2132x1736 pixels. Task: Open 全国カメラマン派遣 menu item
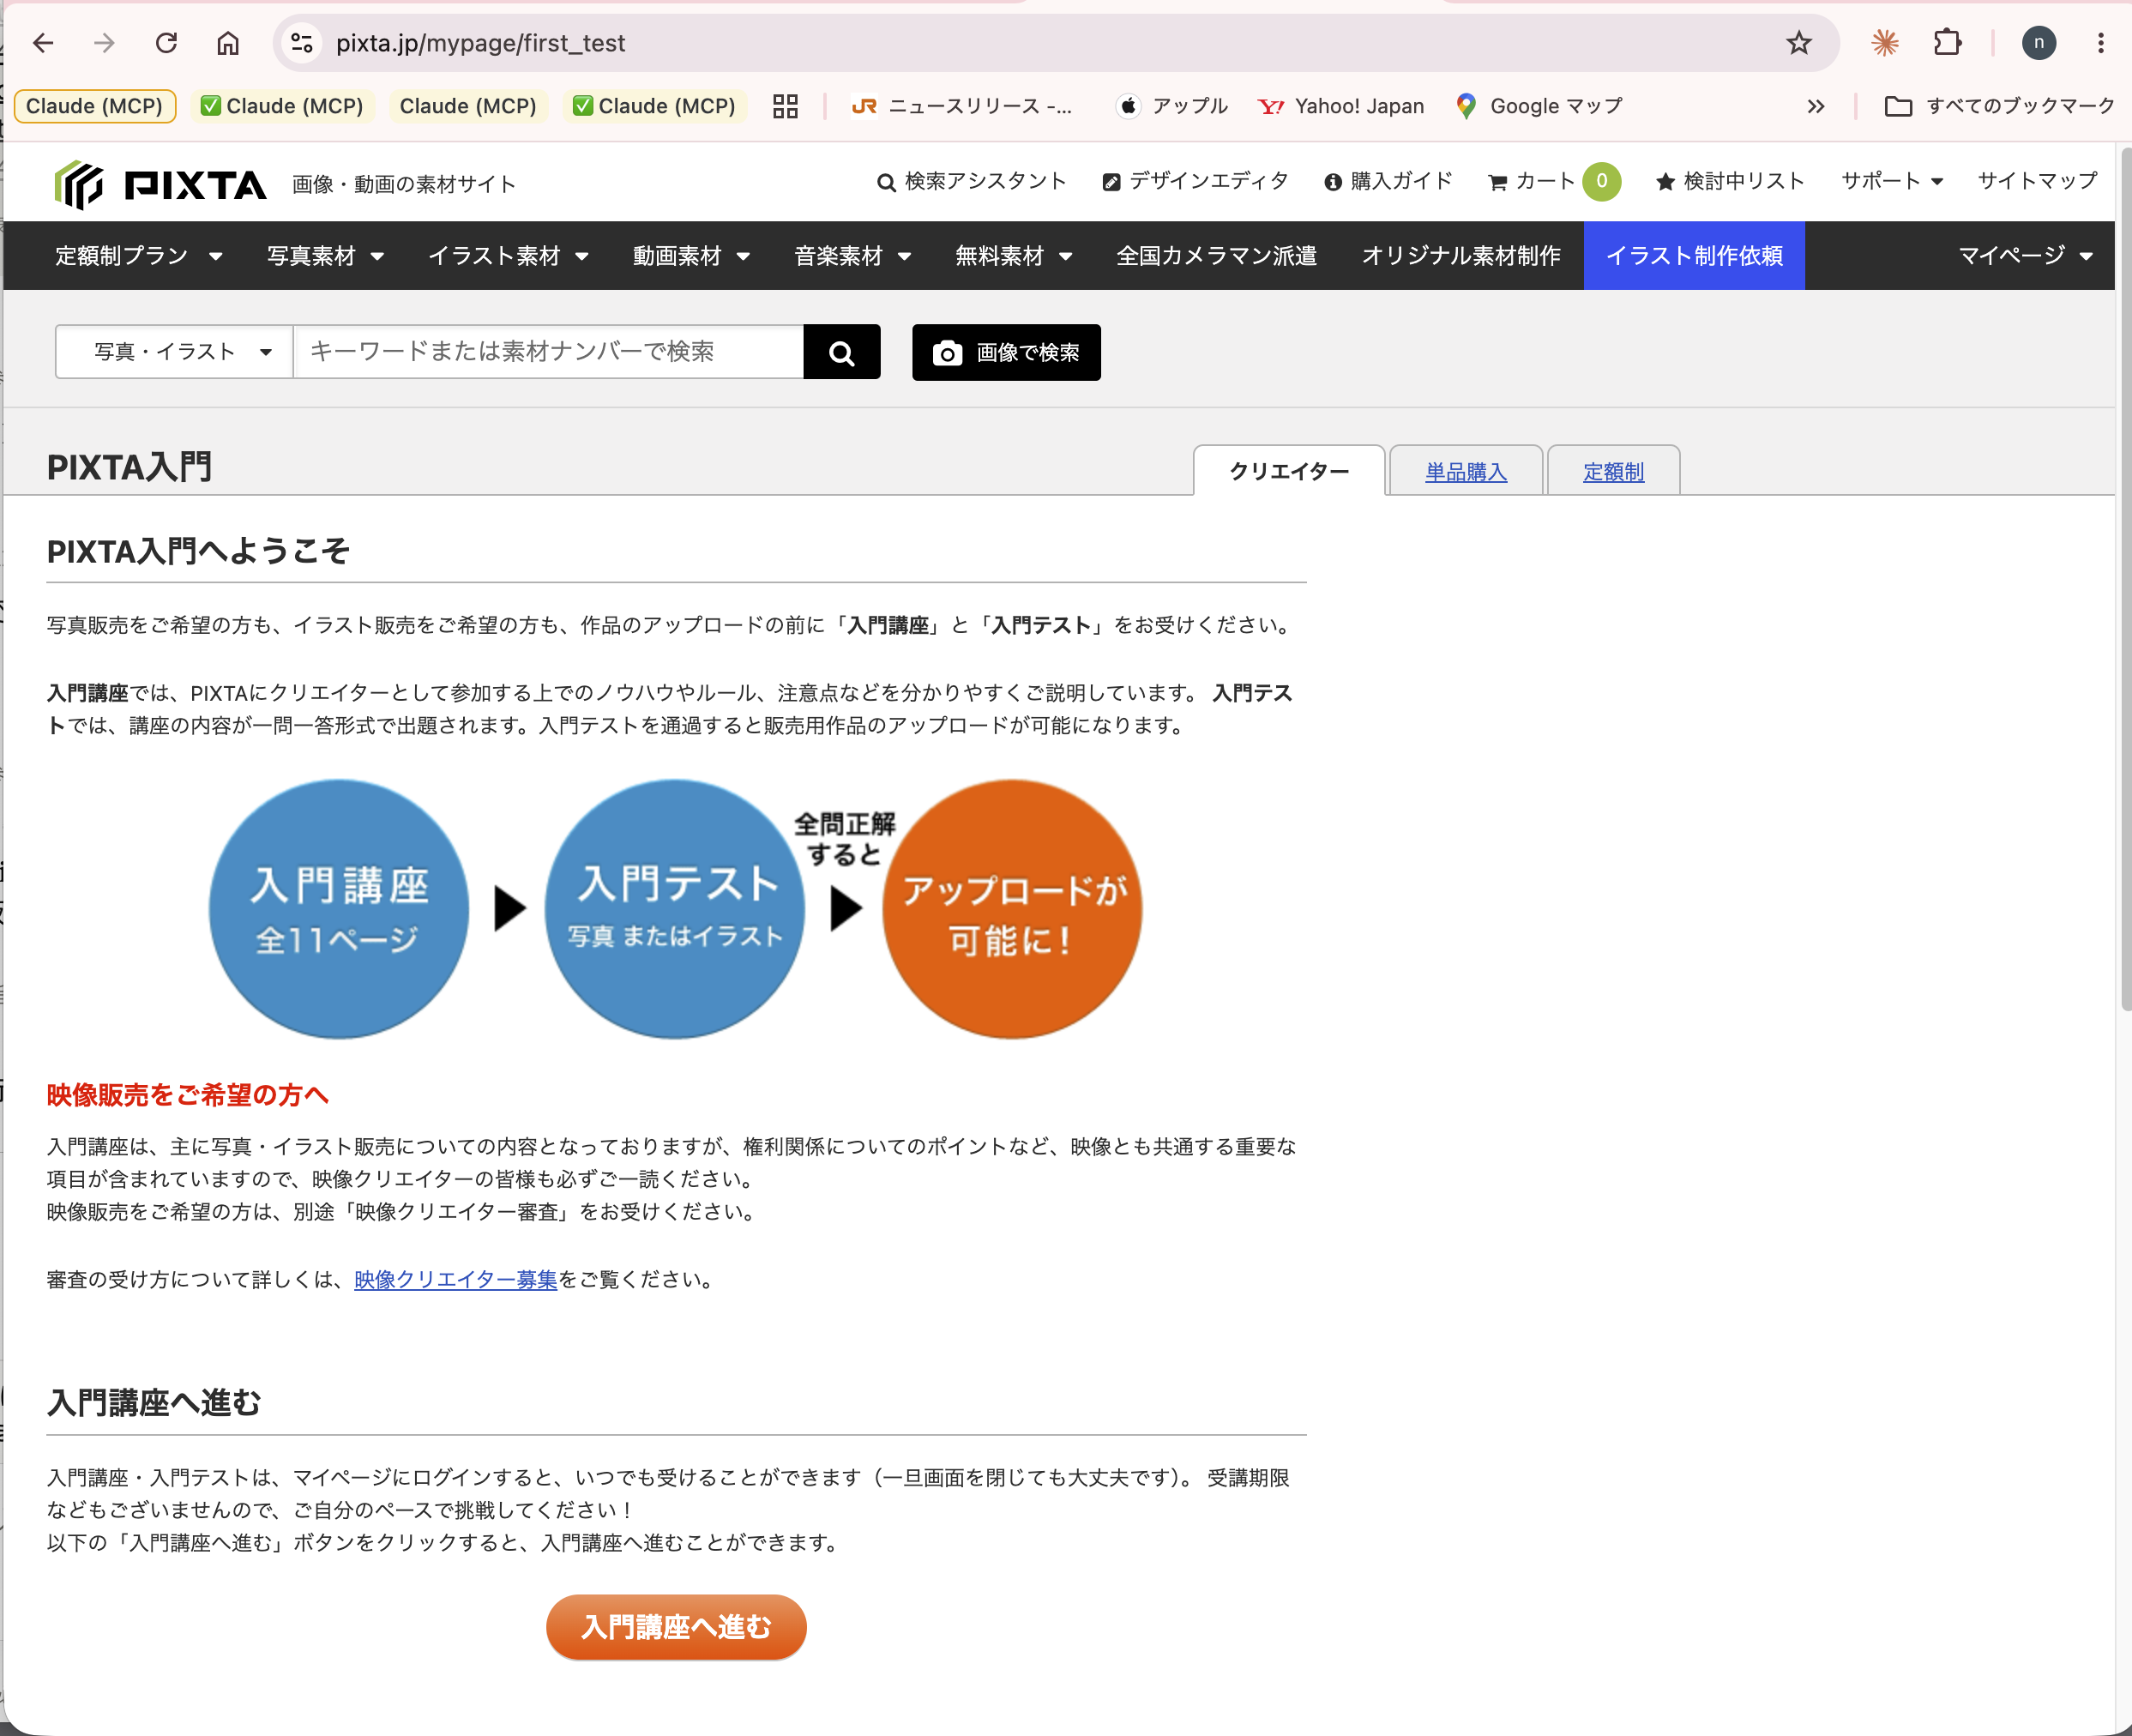click(1216, 256)
